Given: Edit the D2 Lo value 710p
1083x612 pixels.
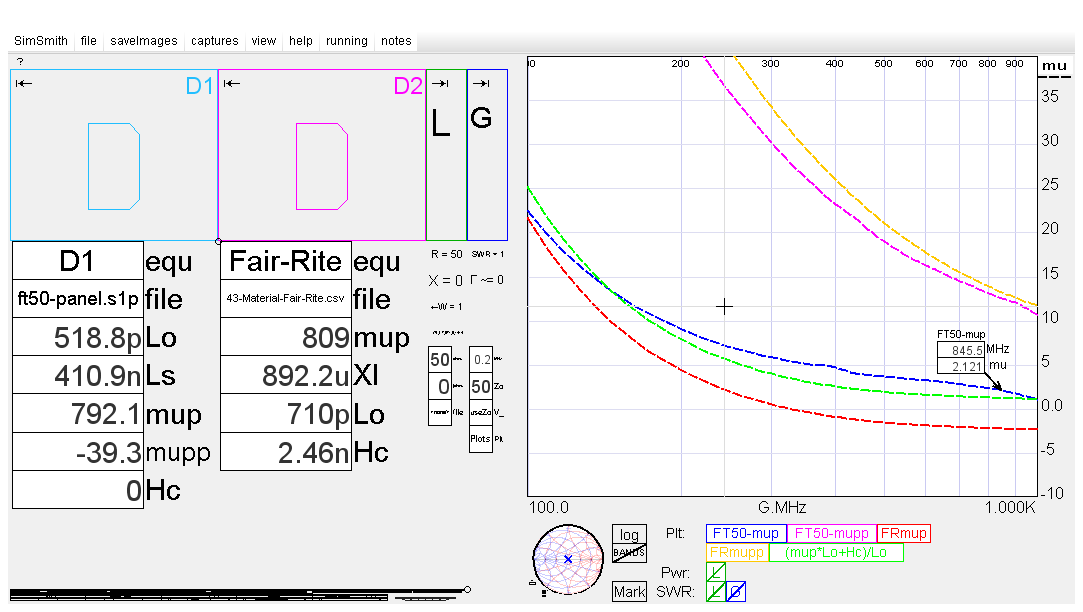Looking at the screenshot, I should [286, 414].
